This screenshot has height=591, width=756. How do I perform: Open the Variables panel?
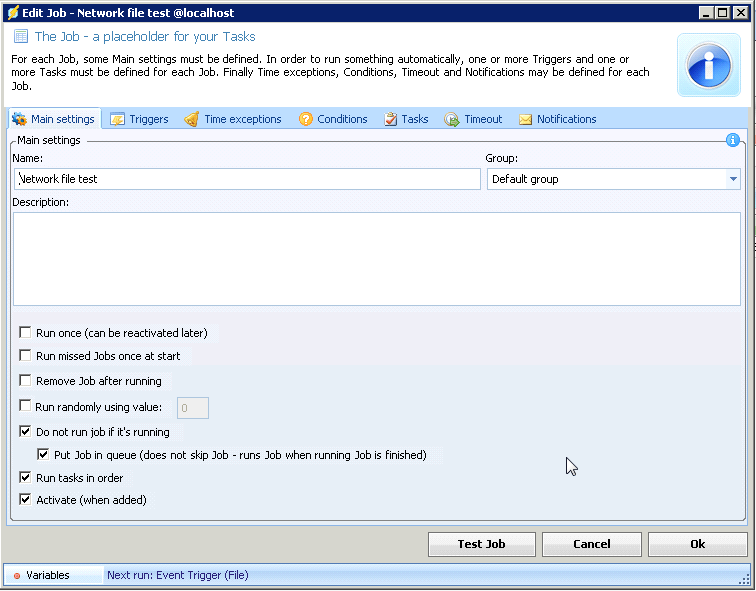coord(47,575)
